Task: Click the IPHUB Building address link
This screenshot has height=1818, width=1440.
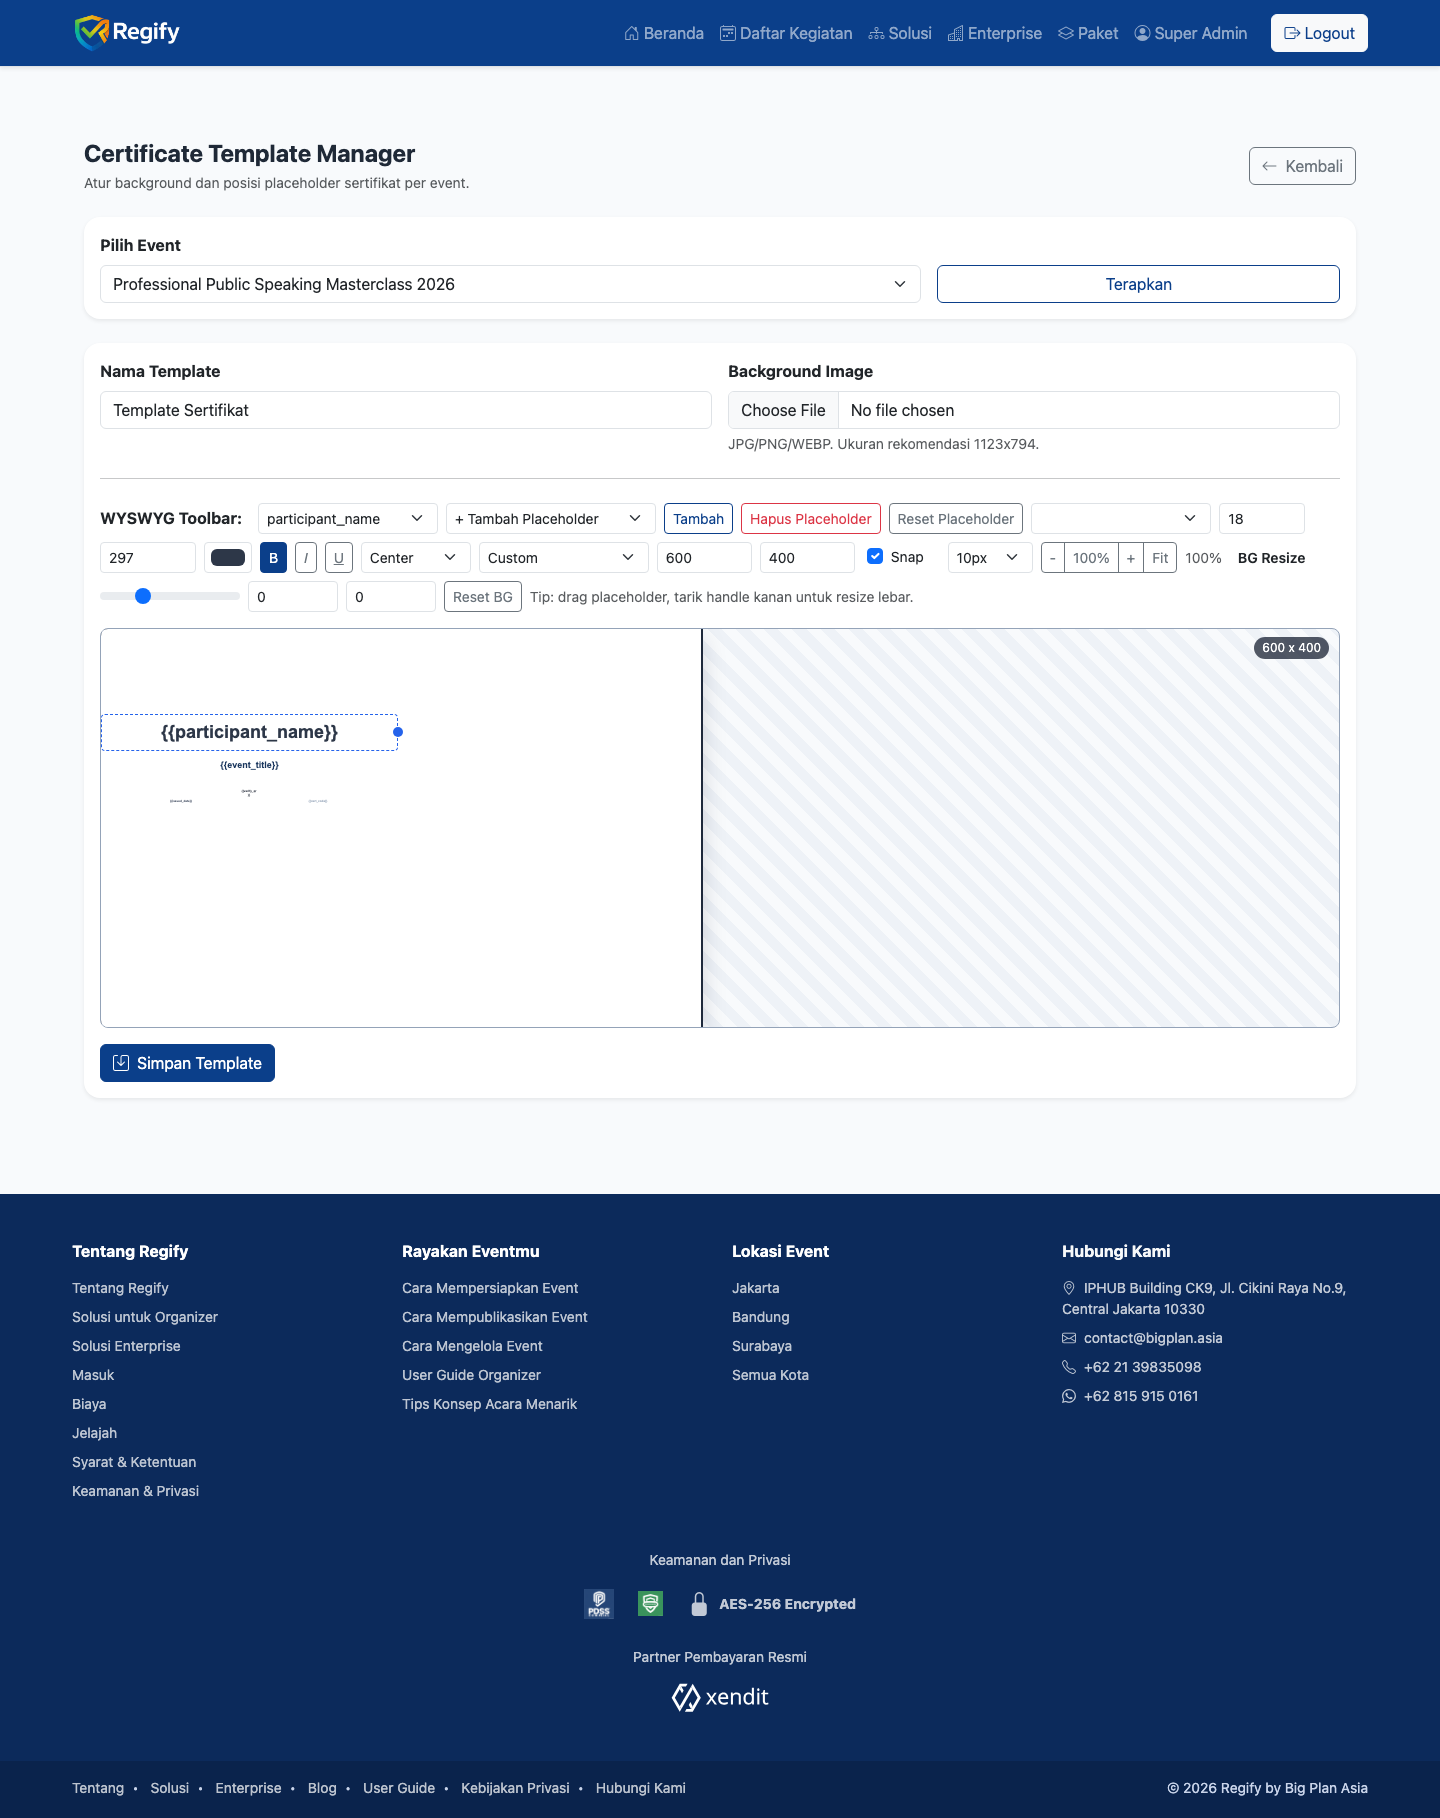Action: [1204, 1298]
